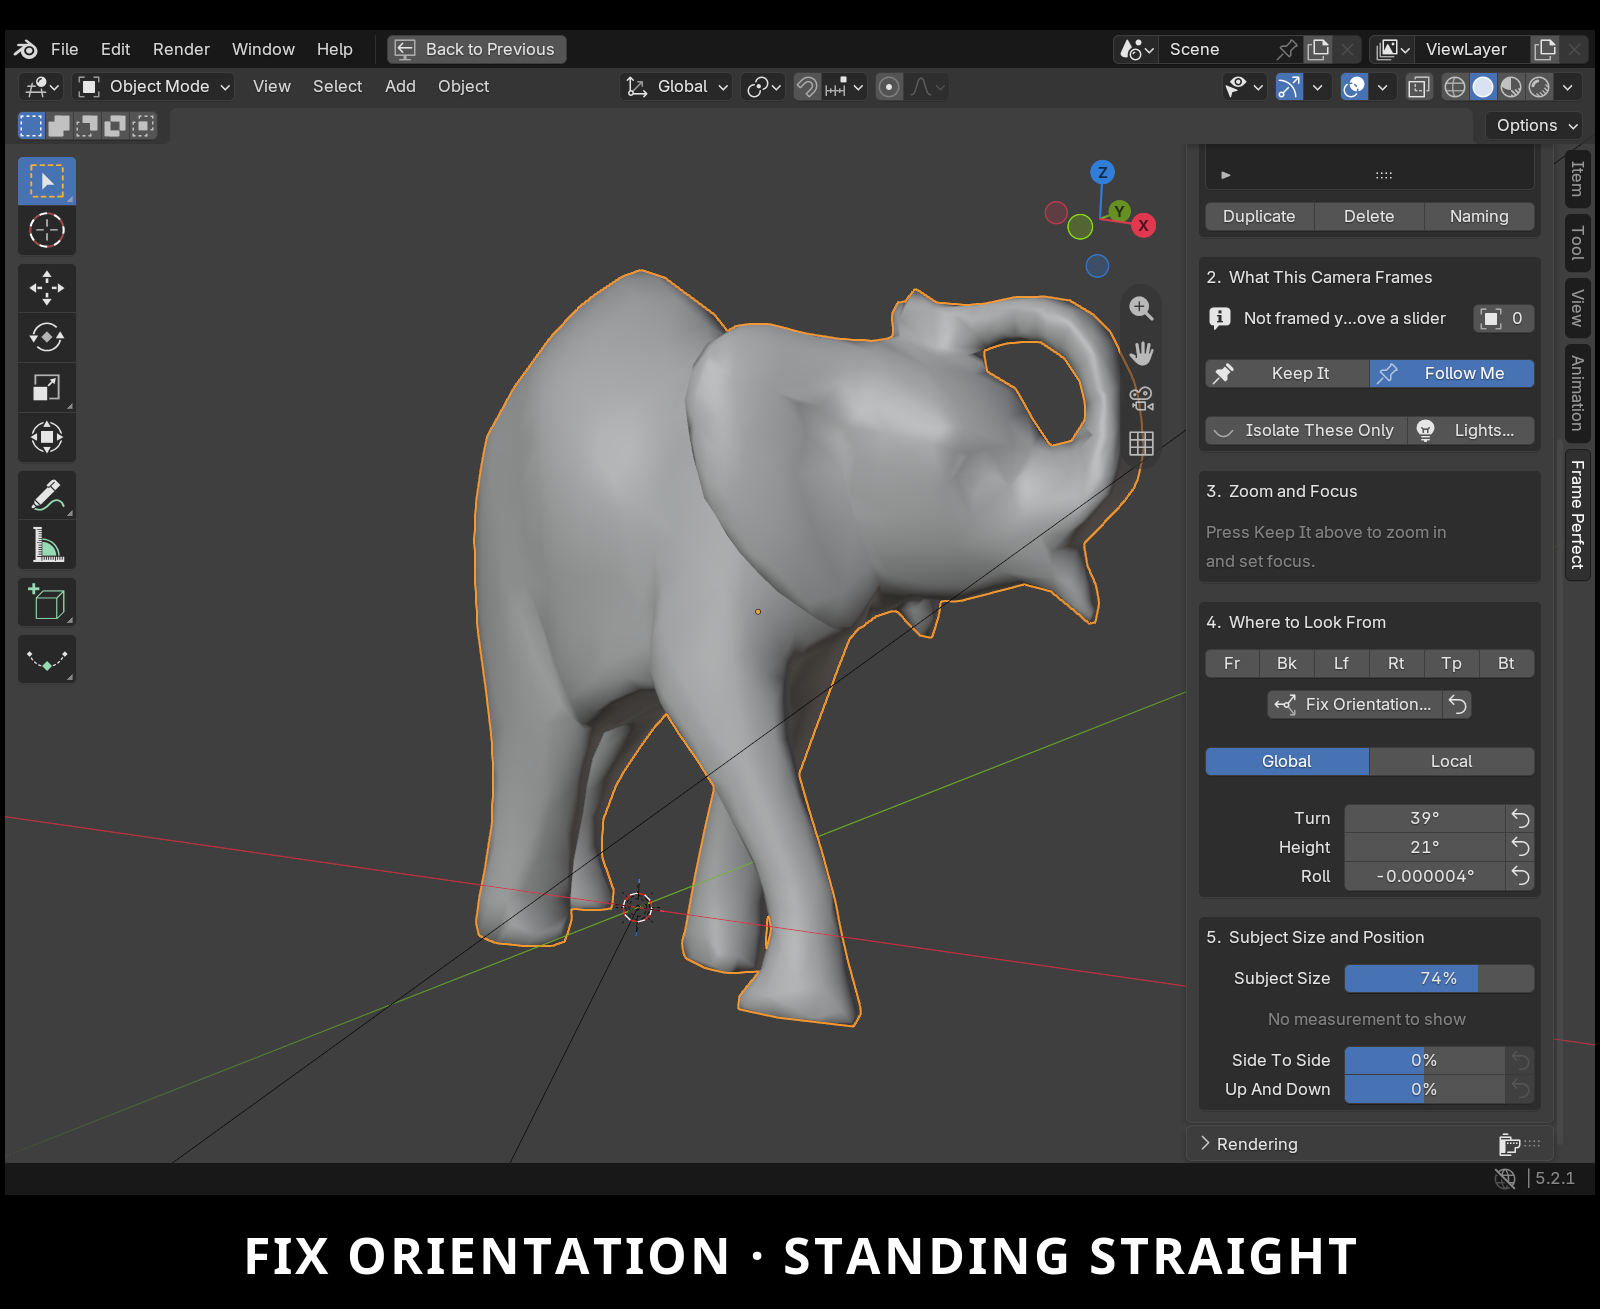Toggle the Follow Me button

(1452, 373)
